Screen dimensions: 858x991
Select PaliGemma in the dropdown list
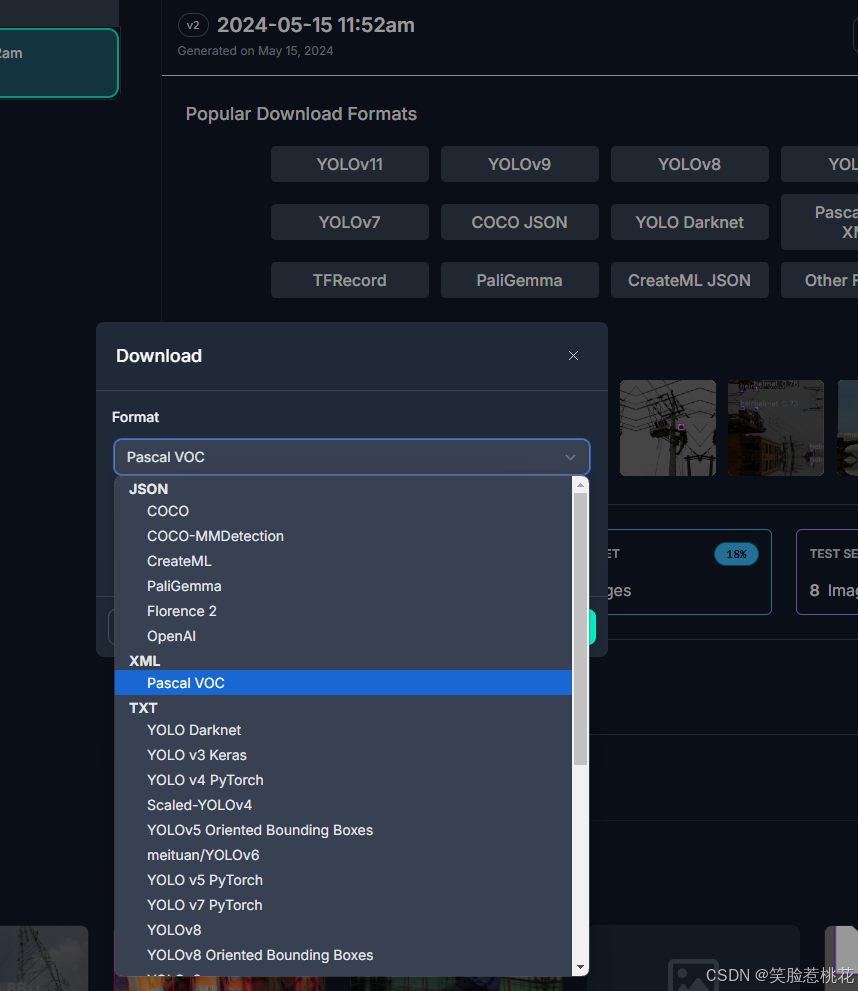pos(343,586)
